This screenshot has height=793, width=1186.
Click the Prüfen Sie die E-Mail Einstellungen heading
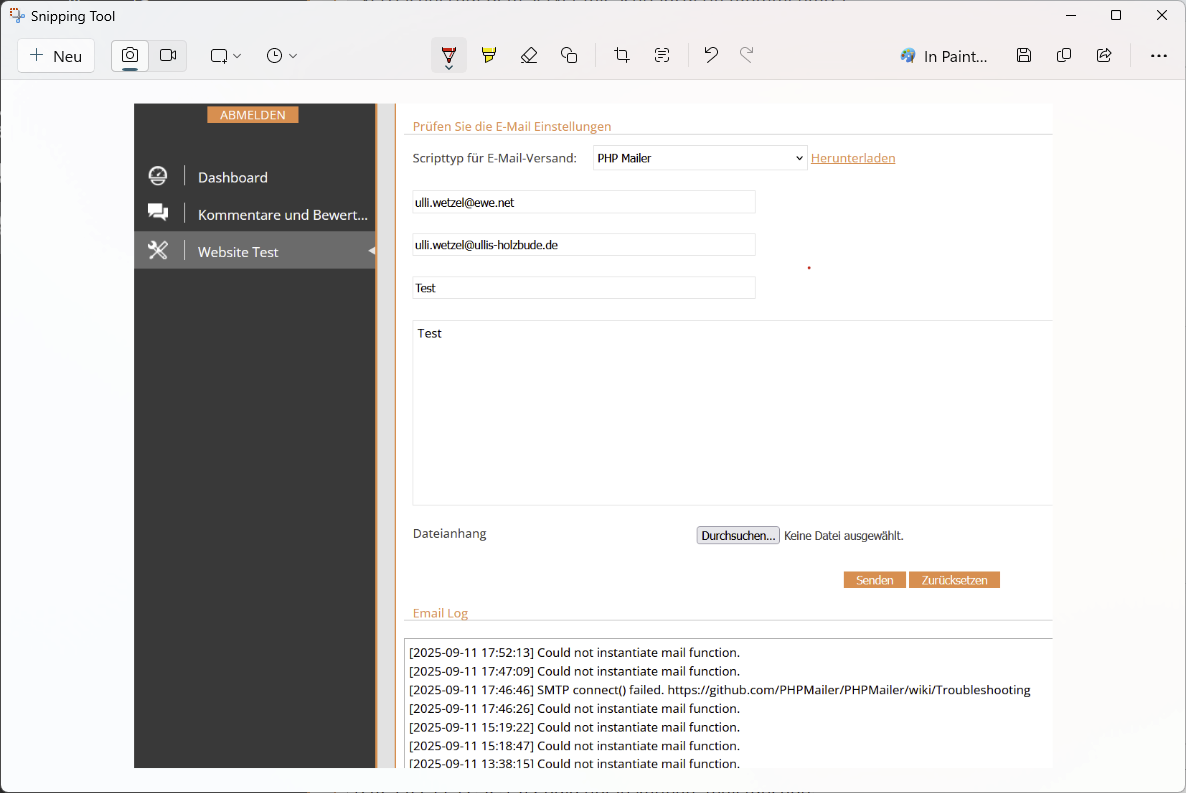(512, 126)
